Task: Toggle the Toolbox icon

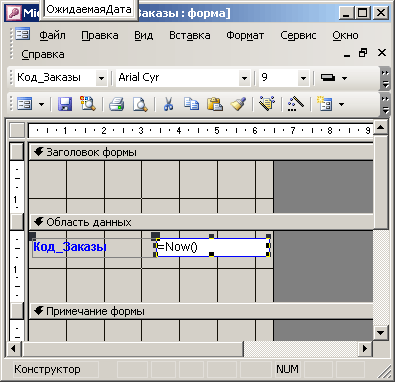Action: coord(295,104)
